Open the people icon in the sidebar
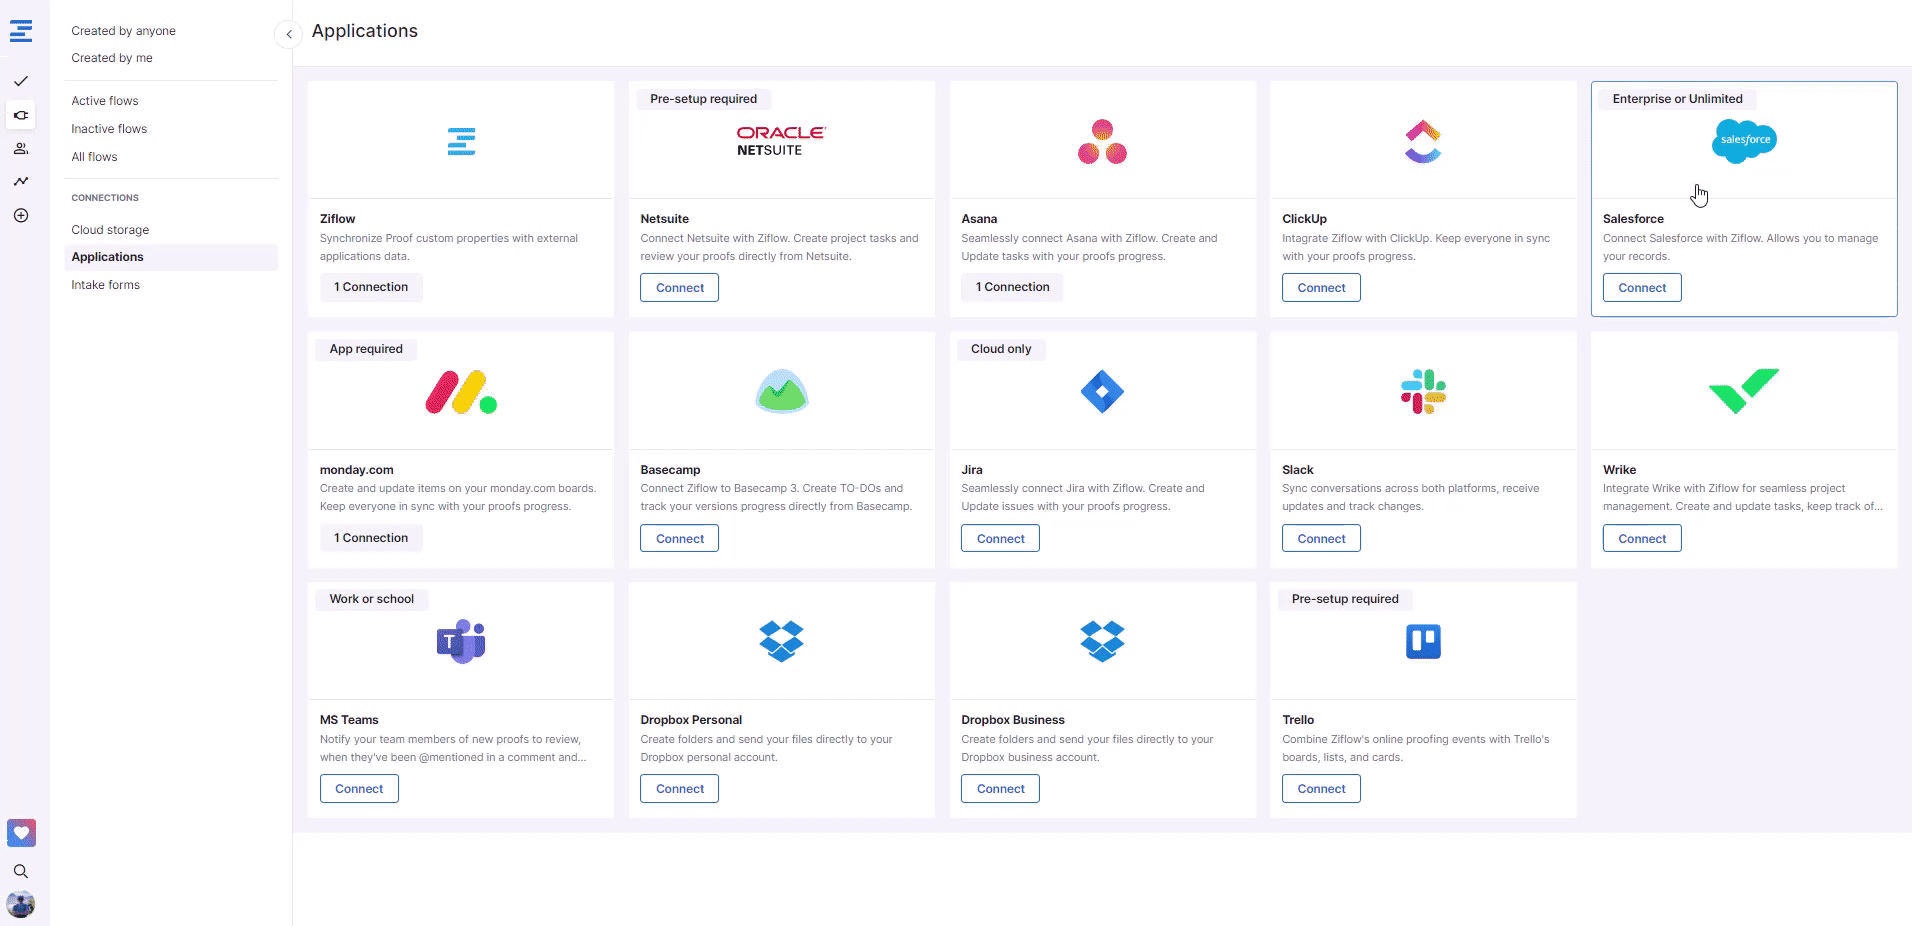 point(21,149)
